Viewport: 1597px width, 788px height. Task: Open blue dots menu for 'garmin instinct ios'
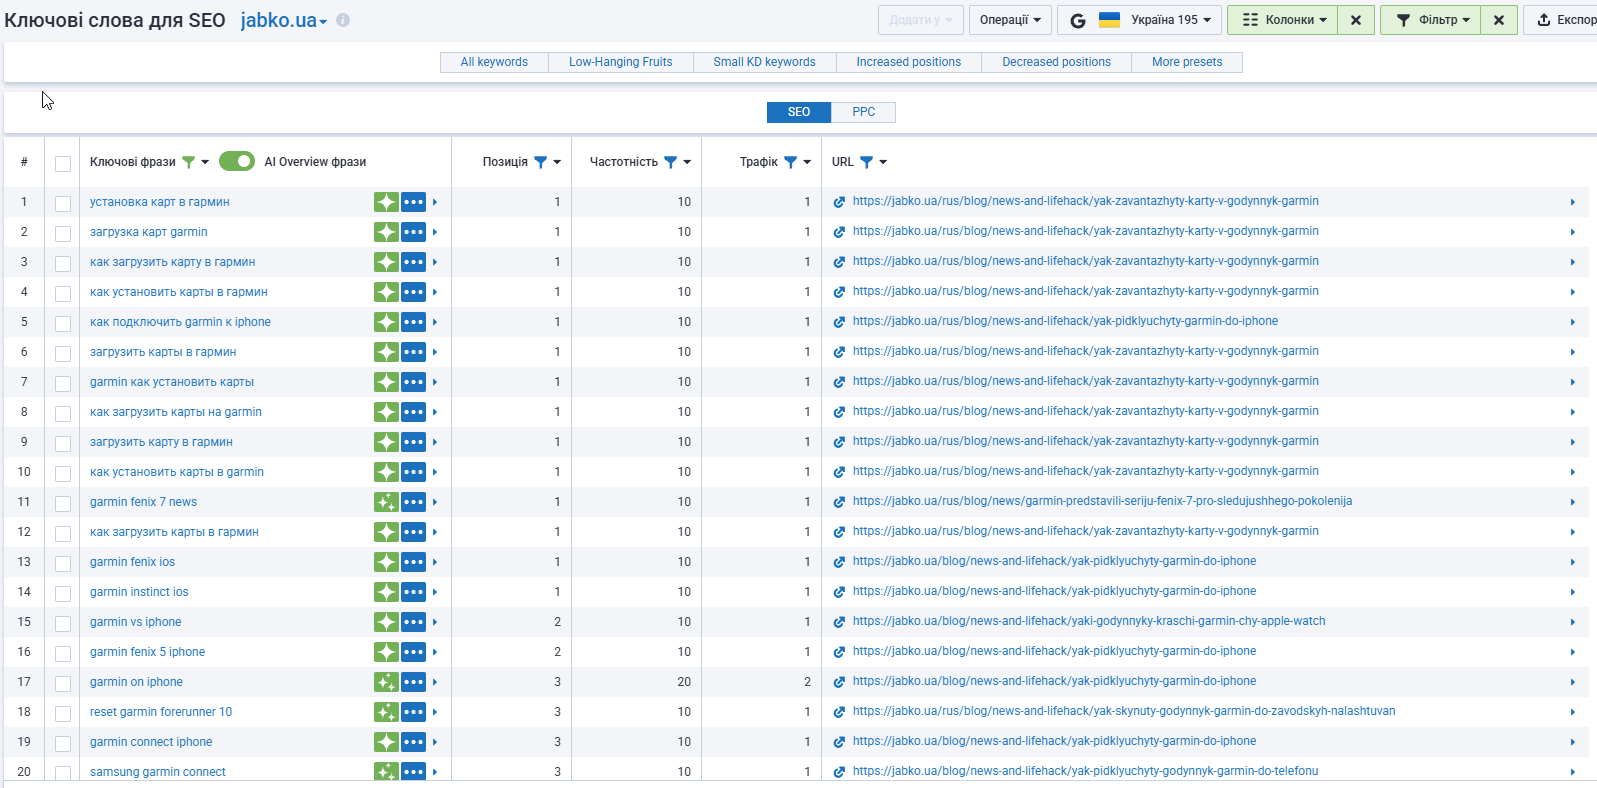click(x=413, y=592)
